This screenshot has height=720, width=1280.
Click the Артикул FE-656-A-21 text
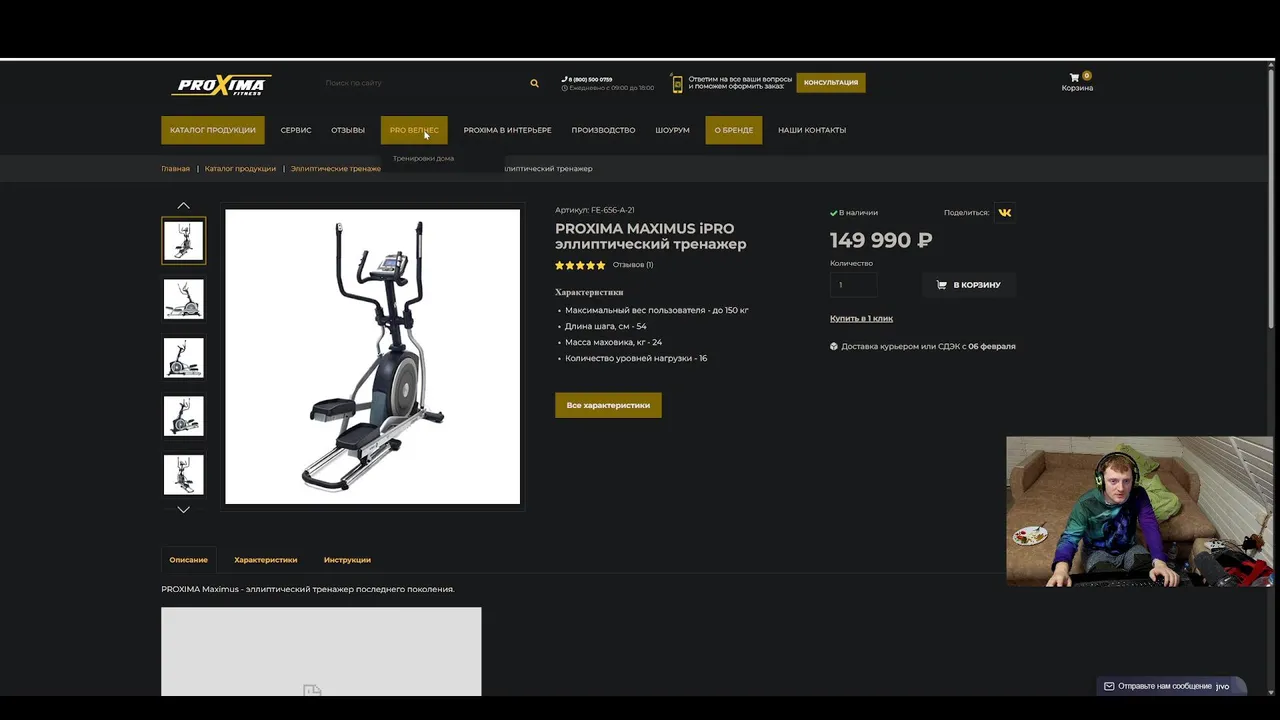[x=595, y=210]
